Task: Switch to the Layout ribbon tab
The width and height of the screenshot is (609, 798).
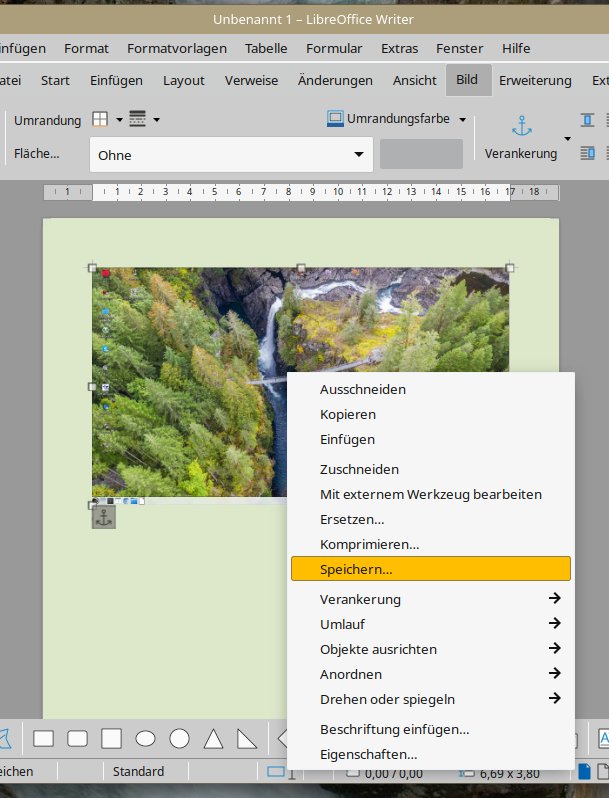Action: [x=184, y=80]
